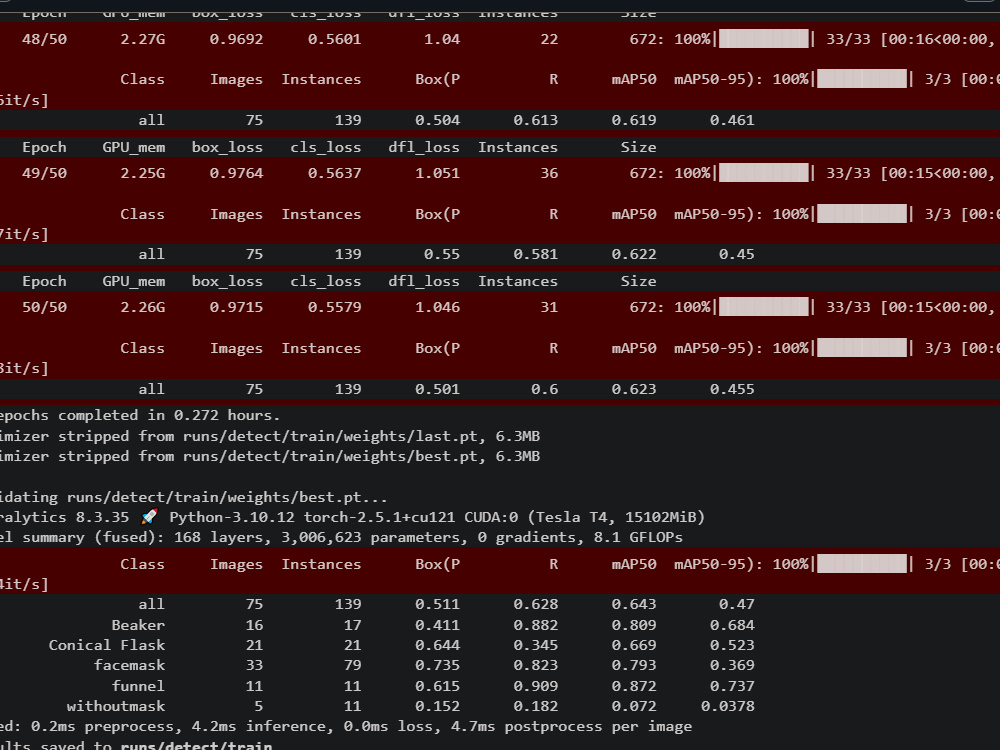Click Beaker mAP50 value '0.809'

click(x=634, y=625)
